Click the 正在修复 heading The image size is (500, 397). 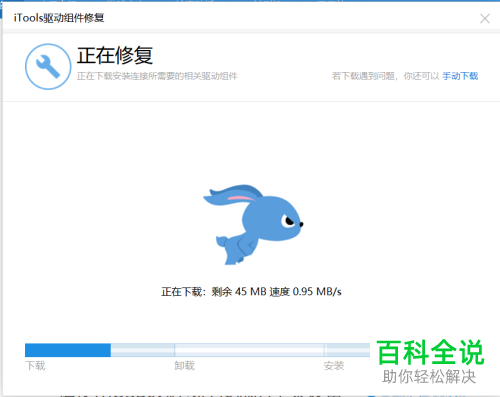tap(115, 55)
